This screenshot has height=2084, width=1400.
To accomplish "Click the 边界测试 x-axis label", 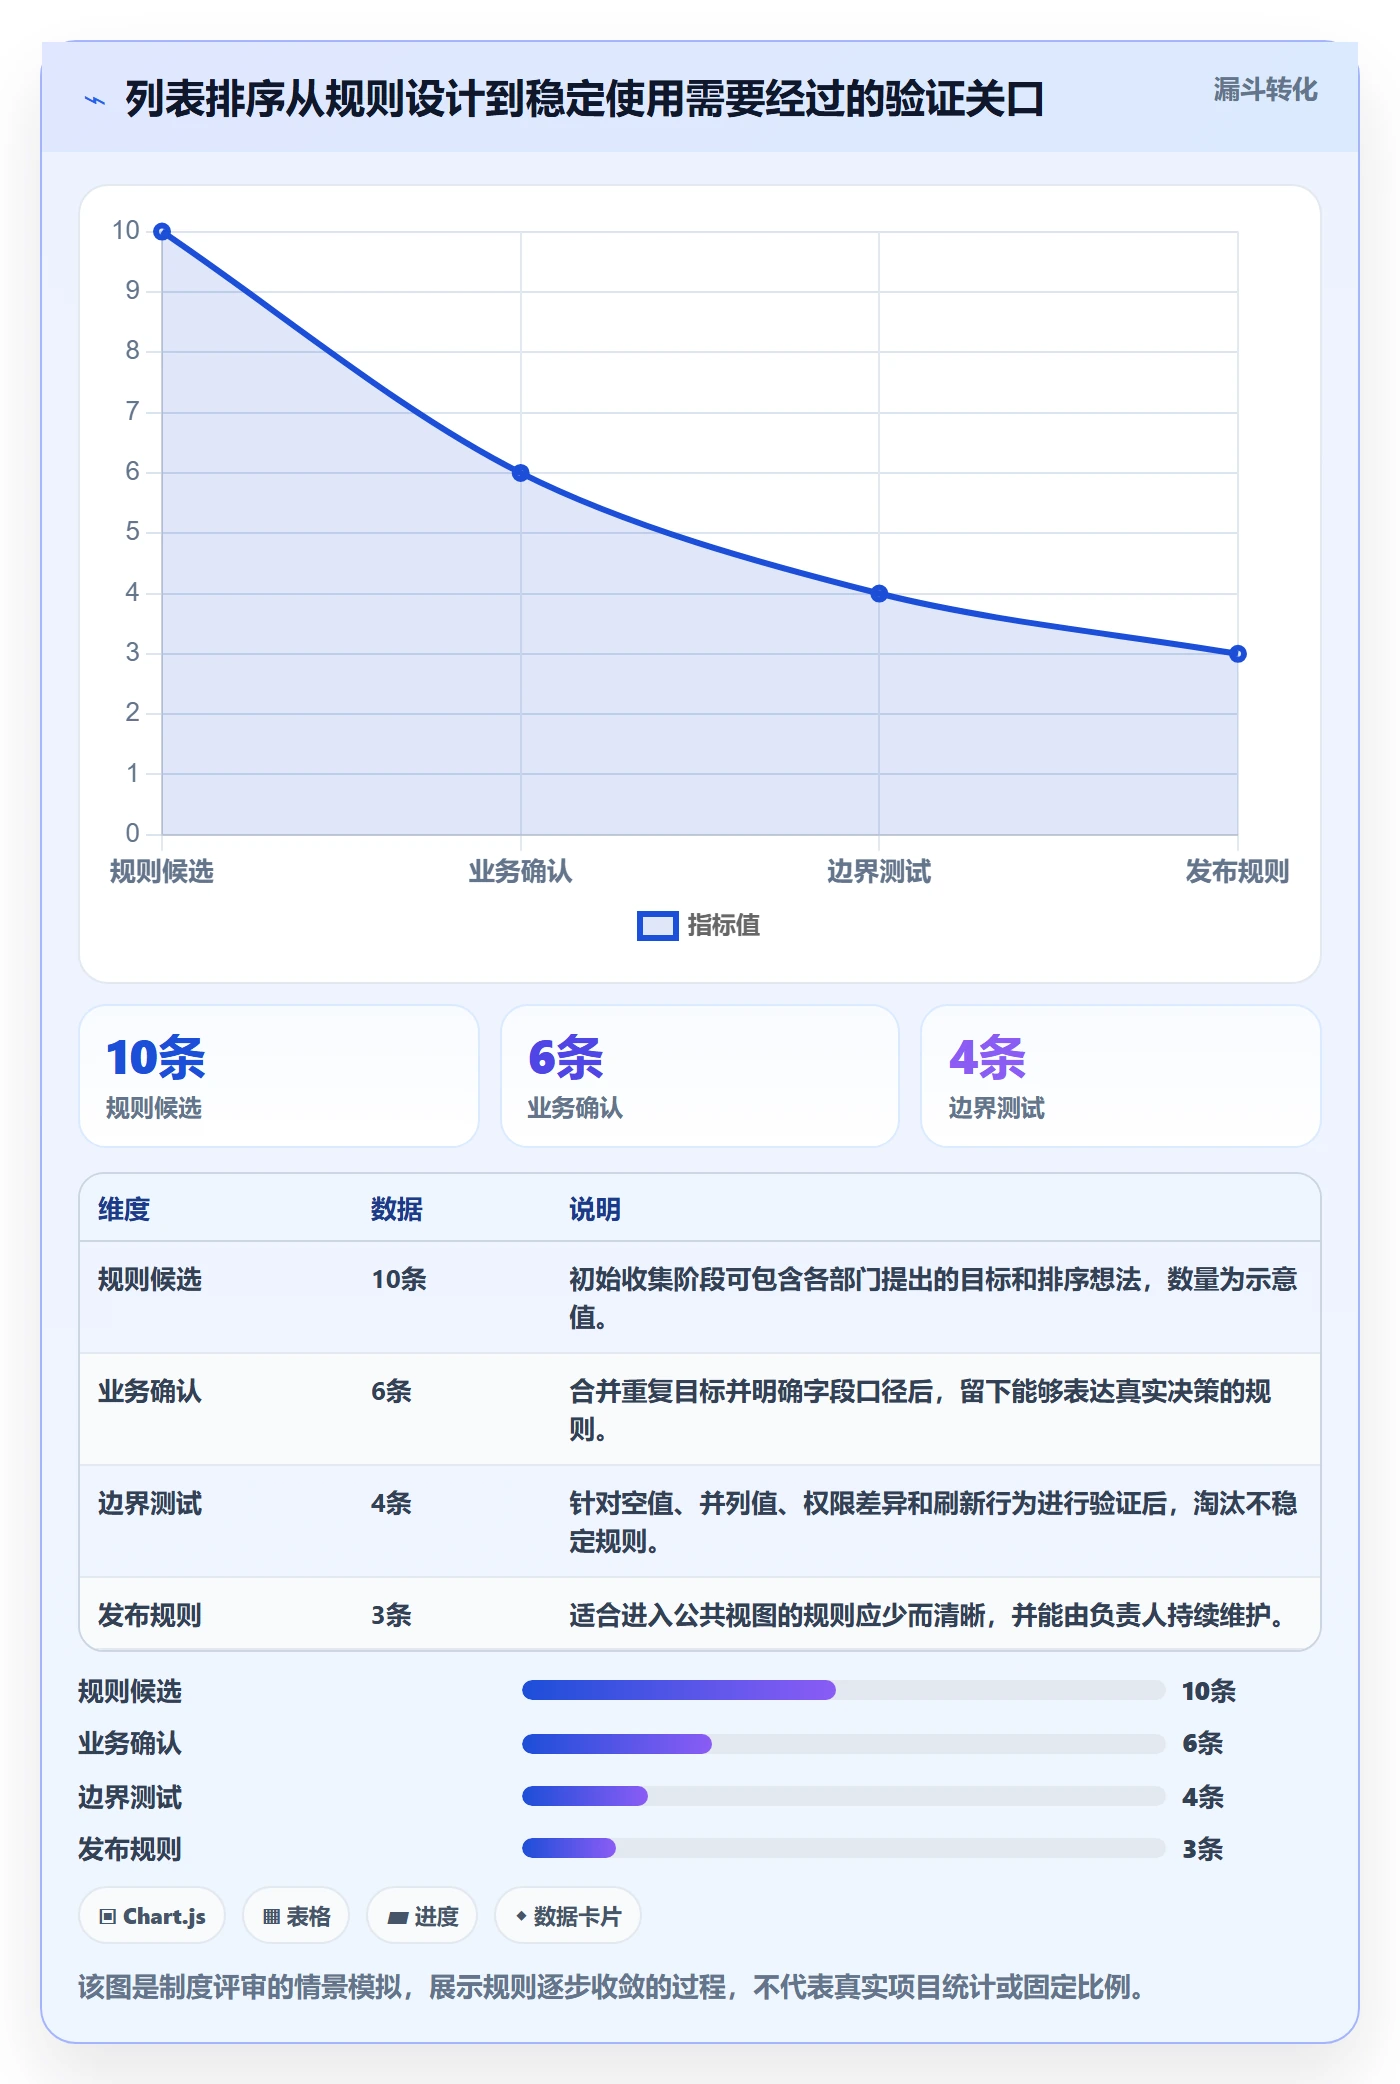I will [x=879, y=872].
